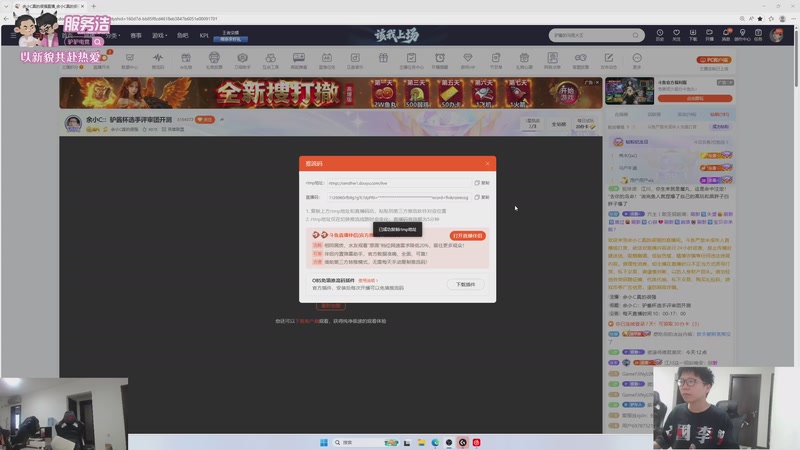Viewport: 800px width, 450px height.
Task: Open the 消息 bell icon with its badge
Action: click(726, 35)
